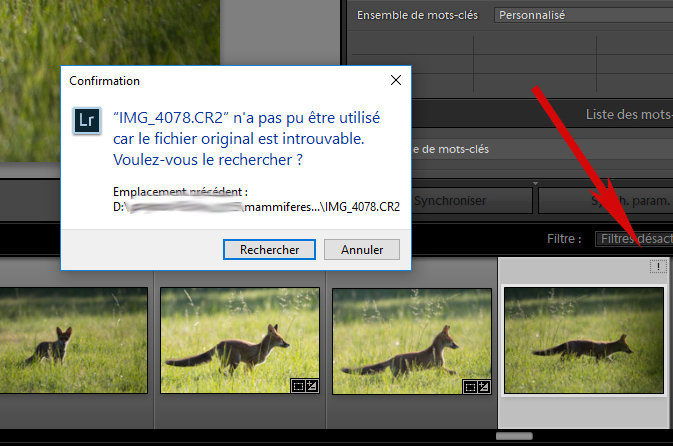673x446 pixels.
Task: Click the Rechercher button in the dialog
Action: pyautogui.click(x=269, y=249)
